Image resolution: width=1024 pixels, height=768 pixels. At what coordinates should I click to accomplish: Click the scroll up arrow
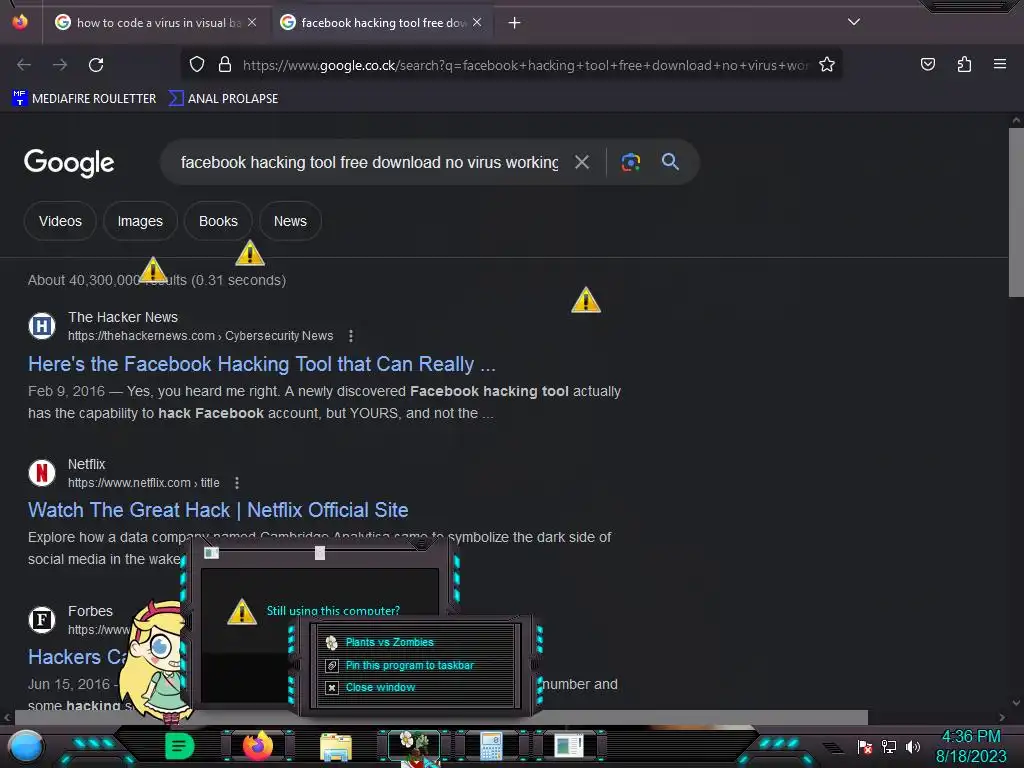click(x=1016, y=120)
